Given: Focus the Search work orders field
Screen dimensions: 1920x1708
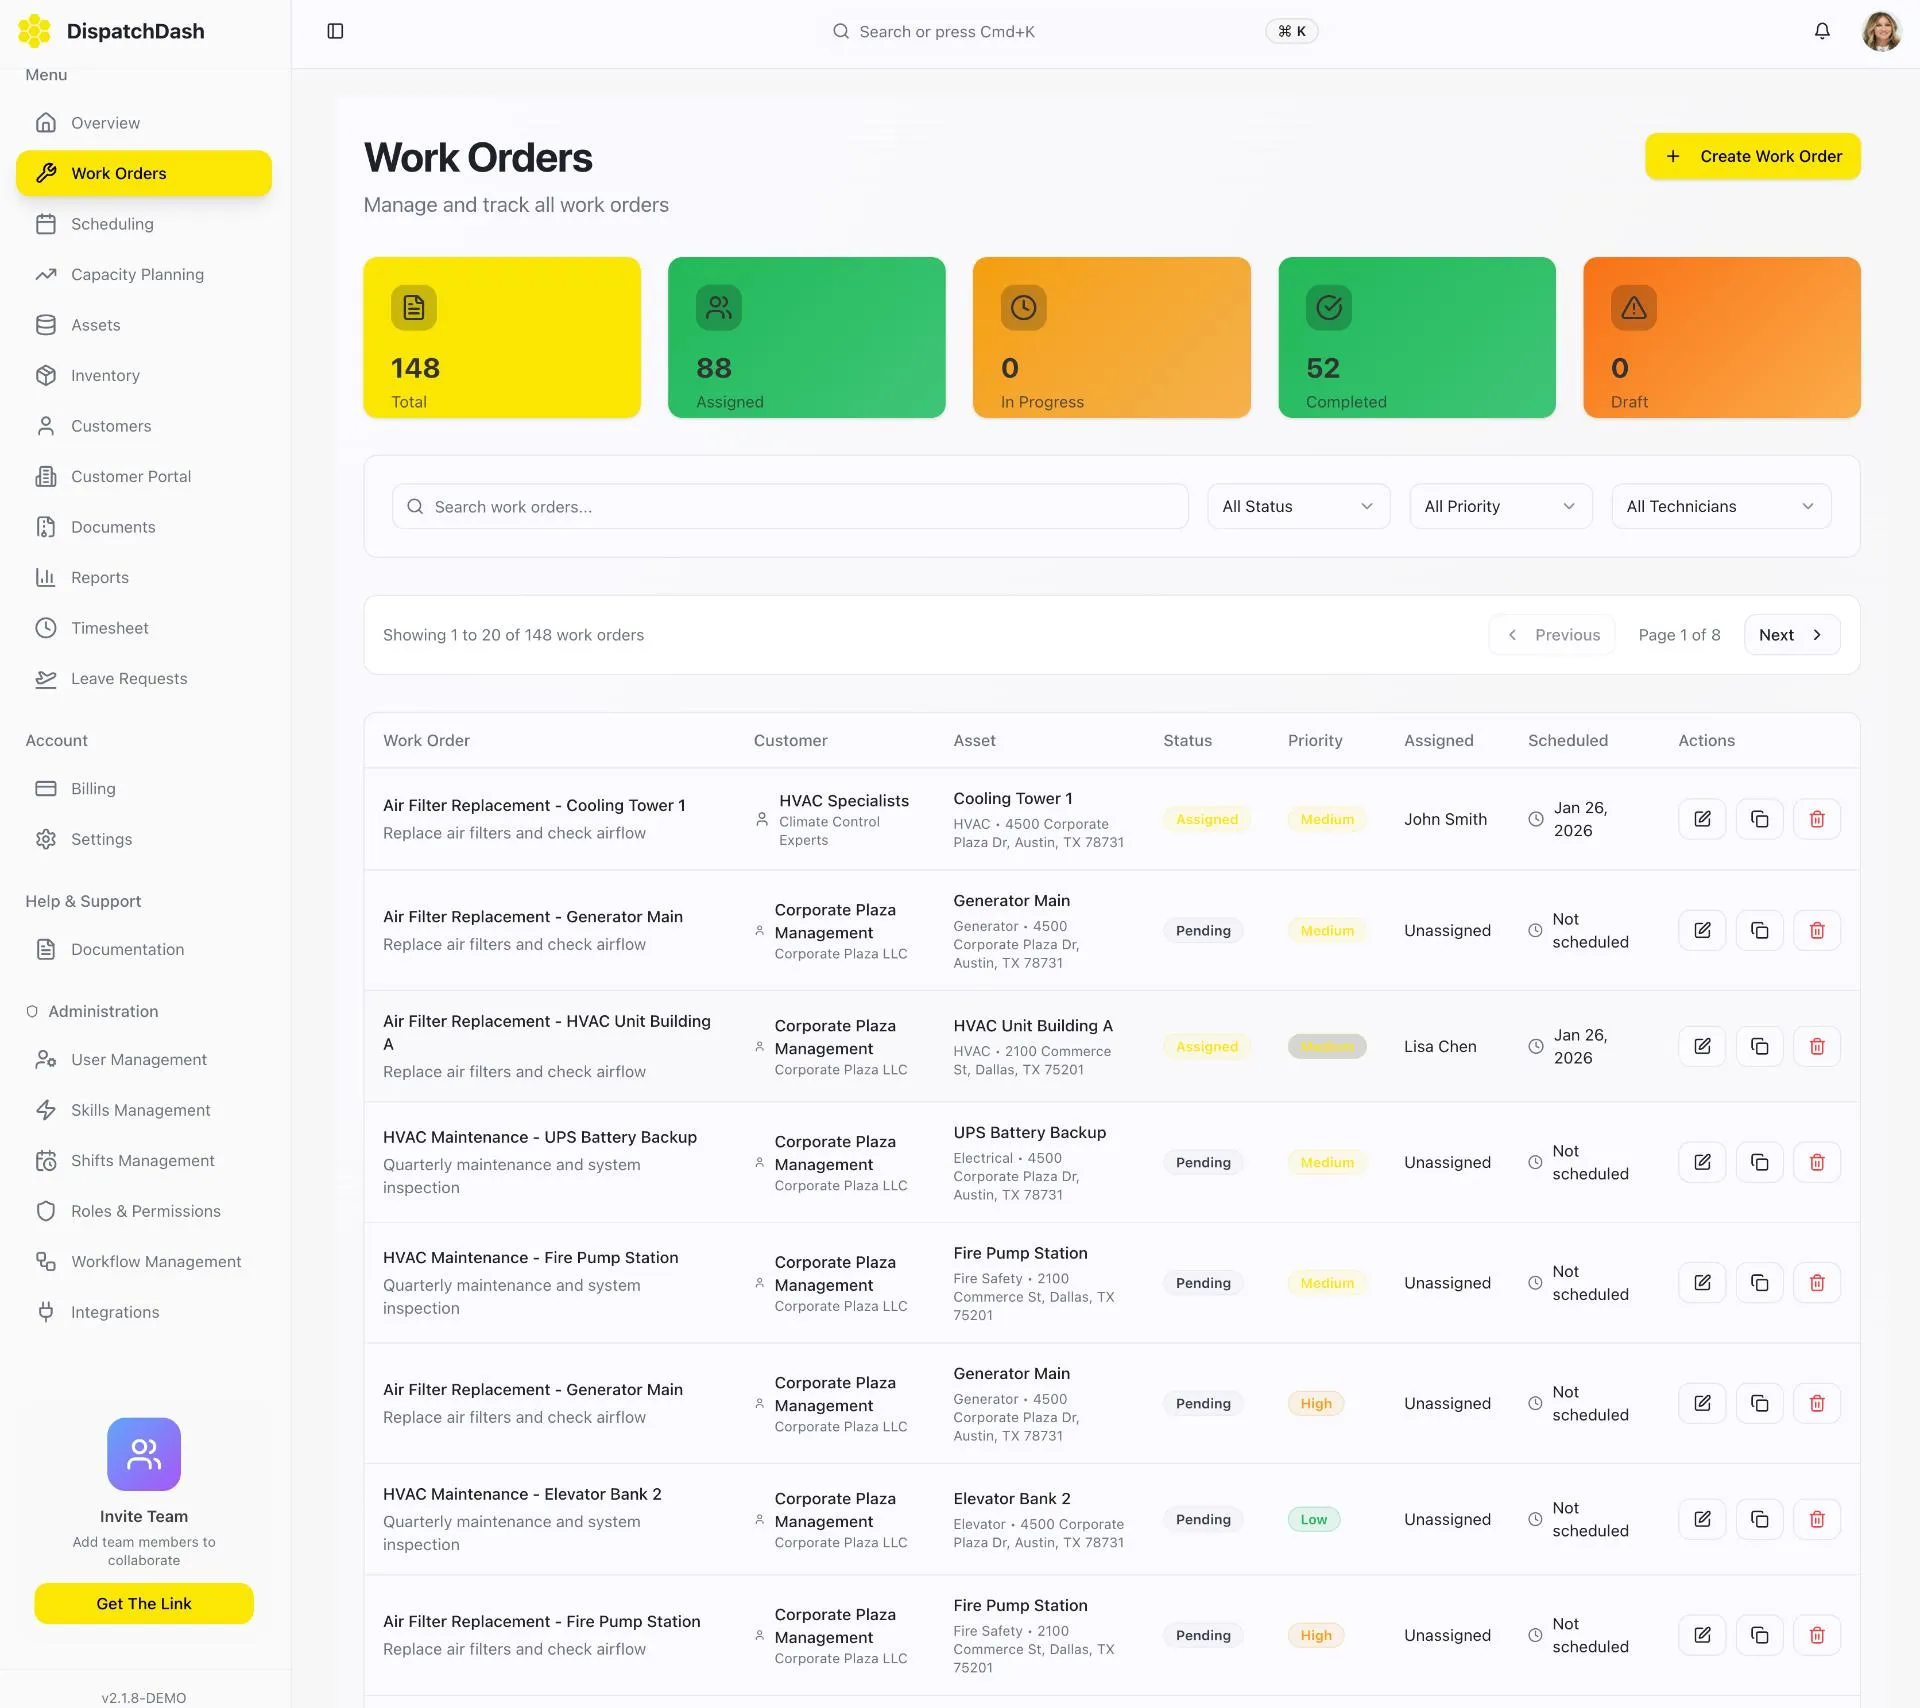Looking at the screenshot, I should [x=790, y=506].
